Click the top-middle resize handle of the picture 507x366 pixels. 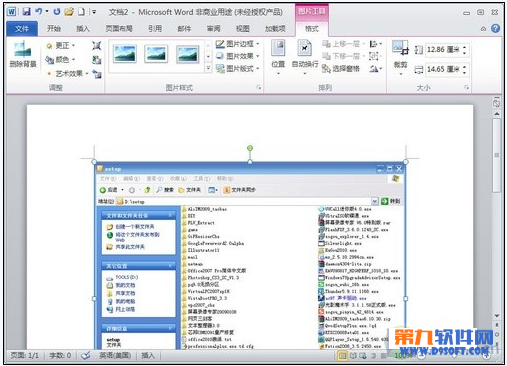[250, 162]
